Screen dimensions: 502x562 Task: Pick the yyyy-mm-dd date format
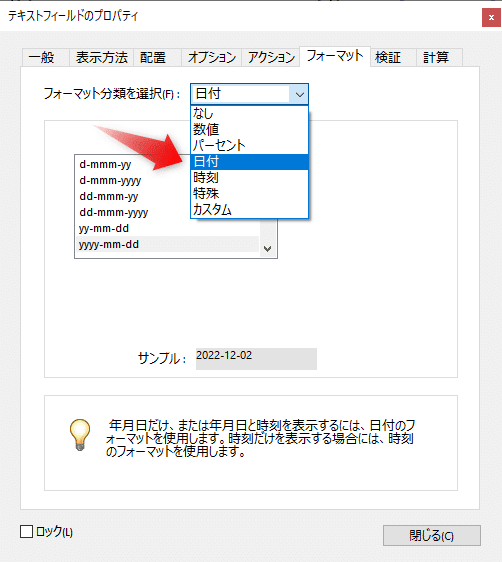coord(167,244)
